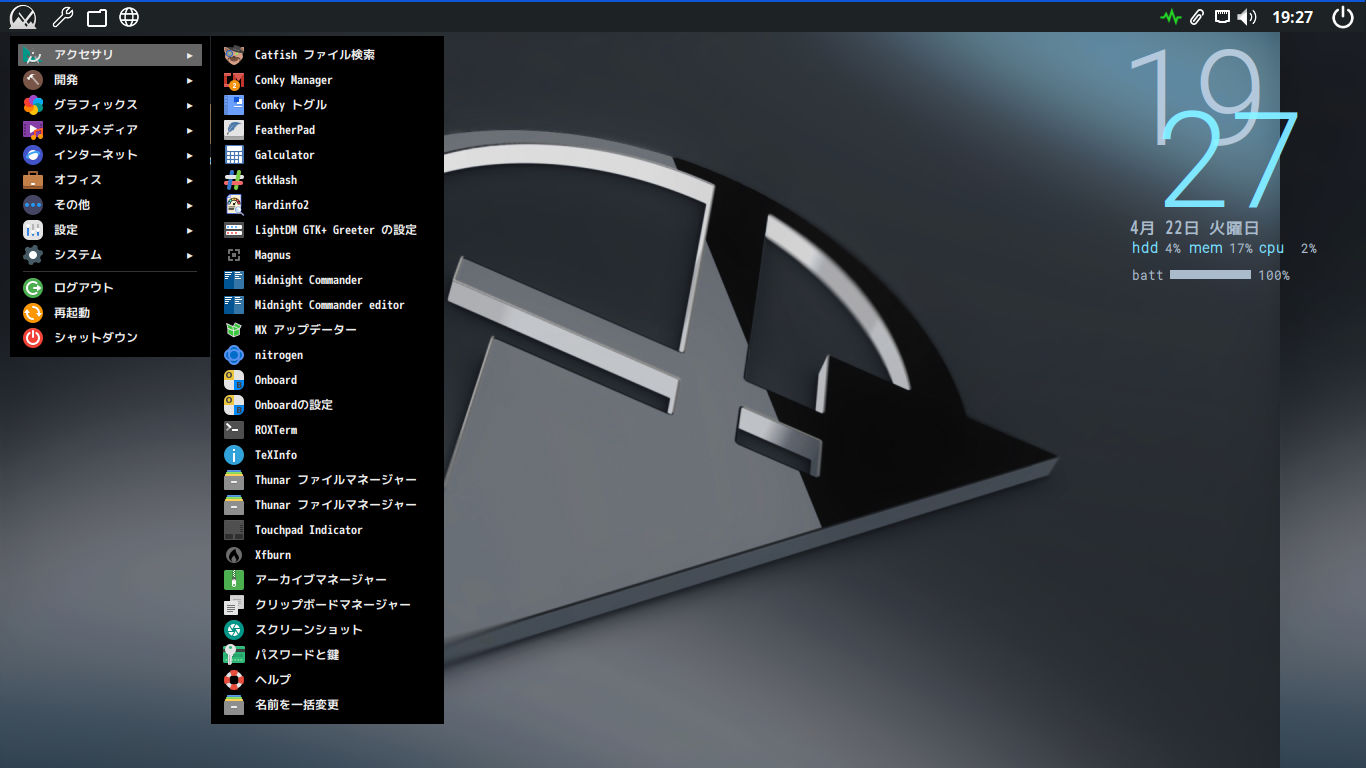Open ROXTerm from the terminal icon

pos(234,430)
